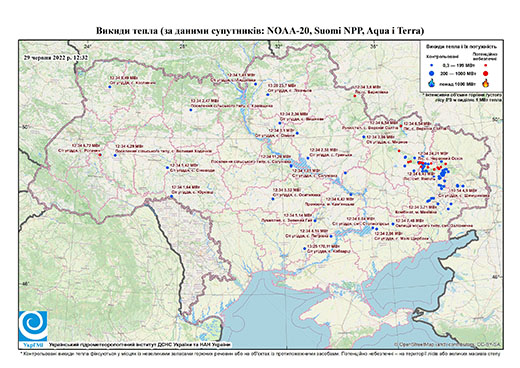Select the blue 23,7 MW marker near Kyiv

coord(268,95)
